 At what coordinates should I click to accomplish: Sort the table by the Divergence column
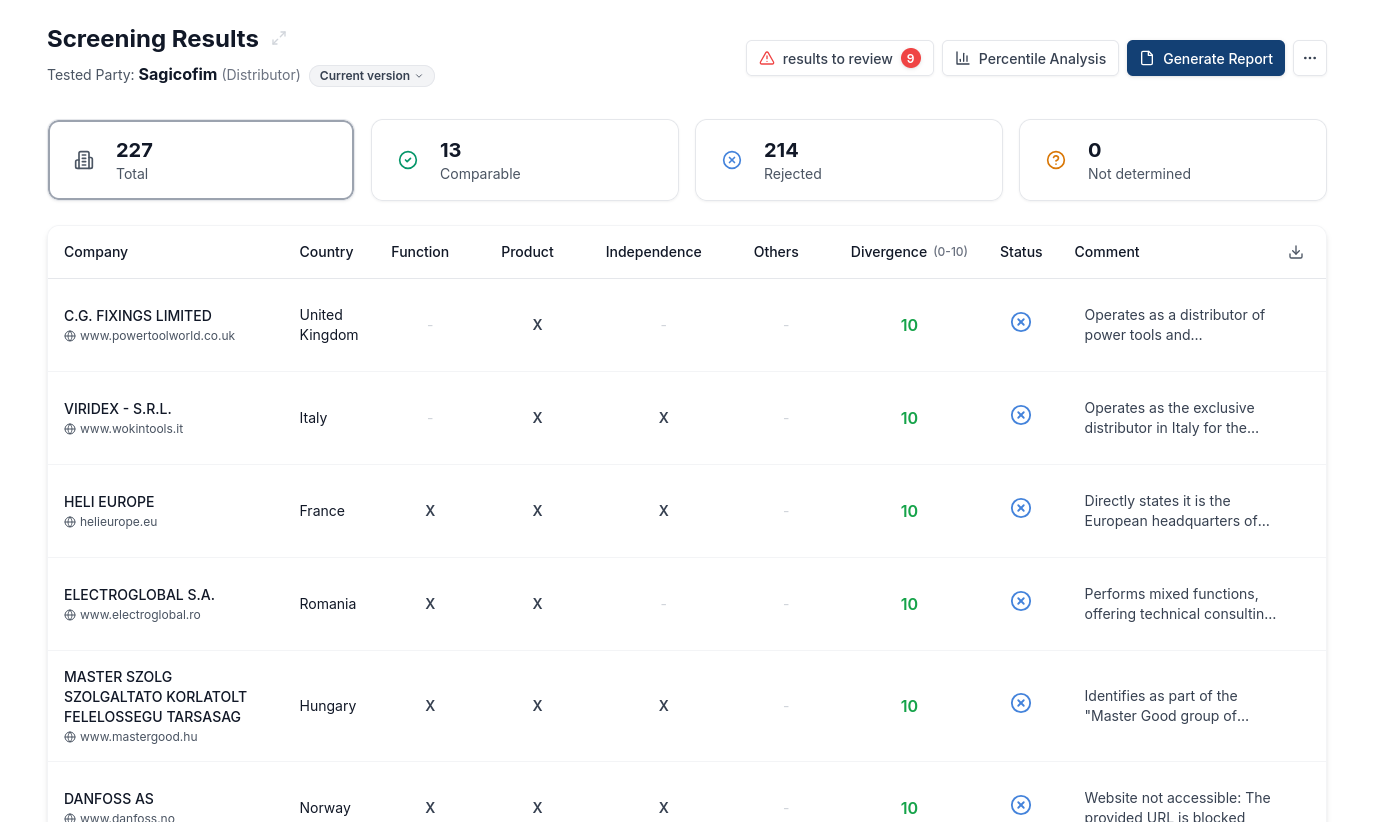click(x=889, y=252)
